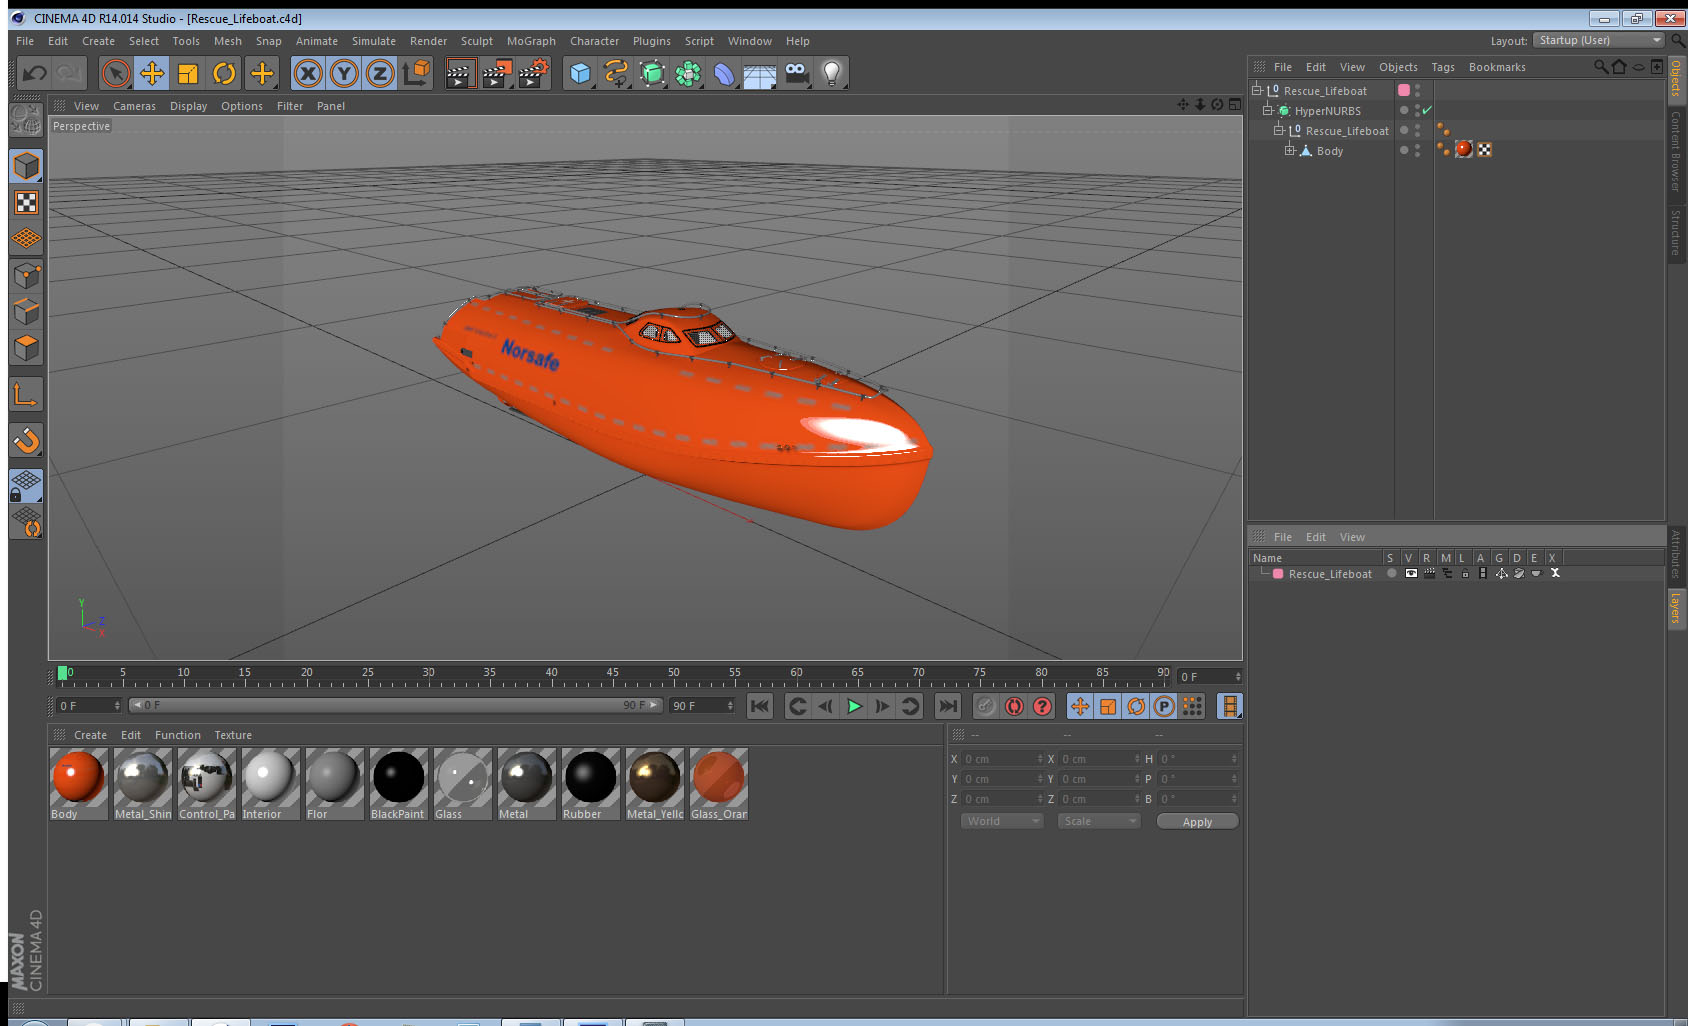Open the Simulate menu
Image resolution: width=1688 pixels, height=1026 pixels.
[373, 41]
